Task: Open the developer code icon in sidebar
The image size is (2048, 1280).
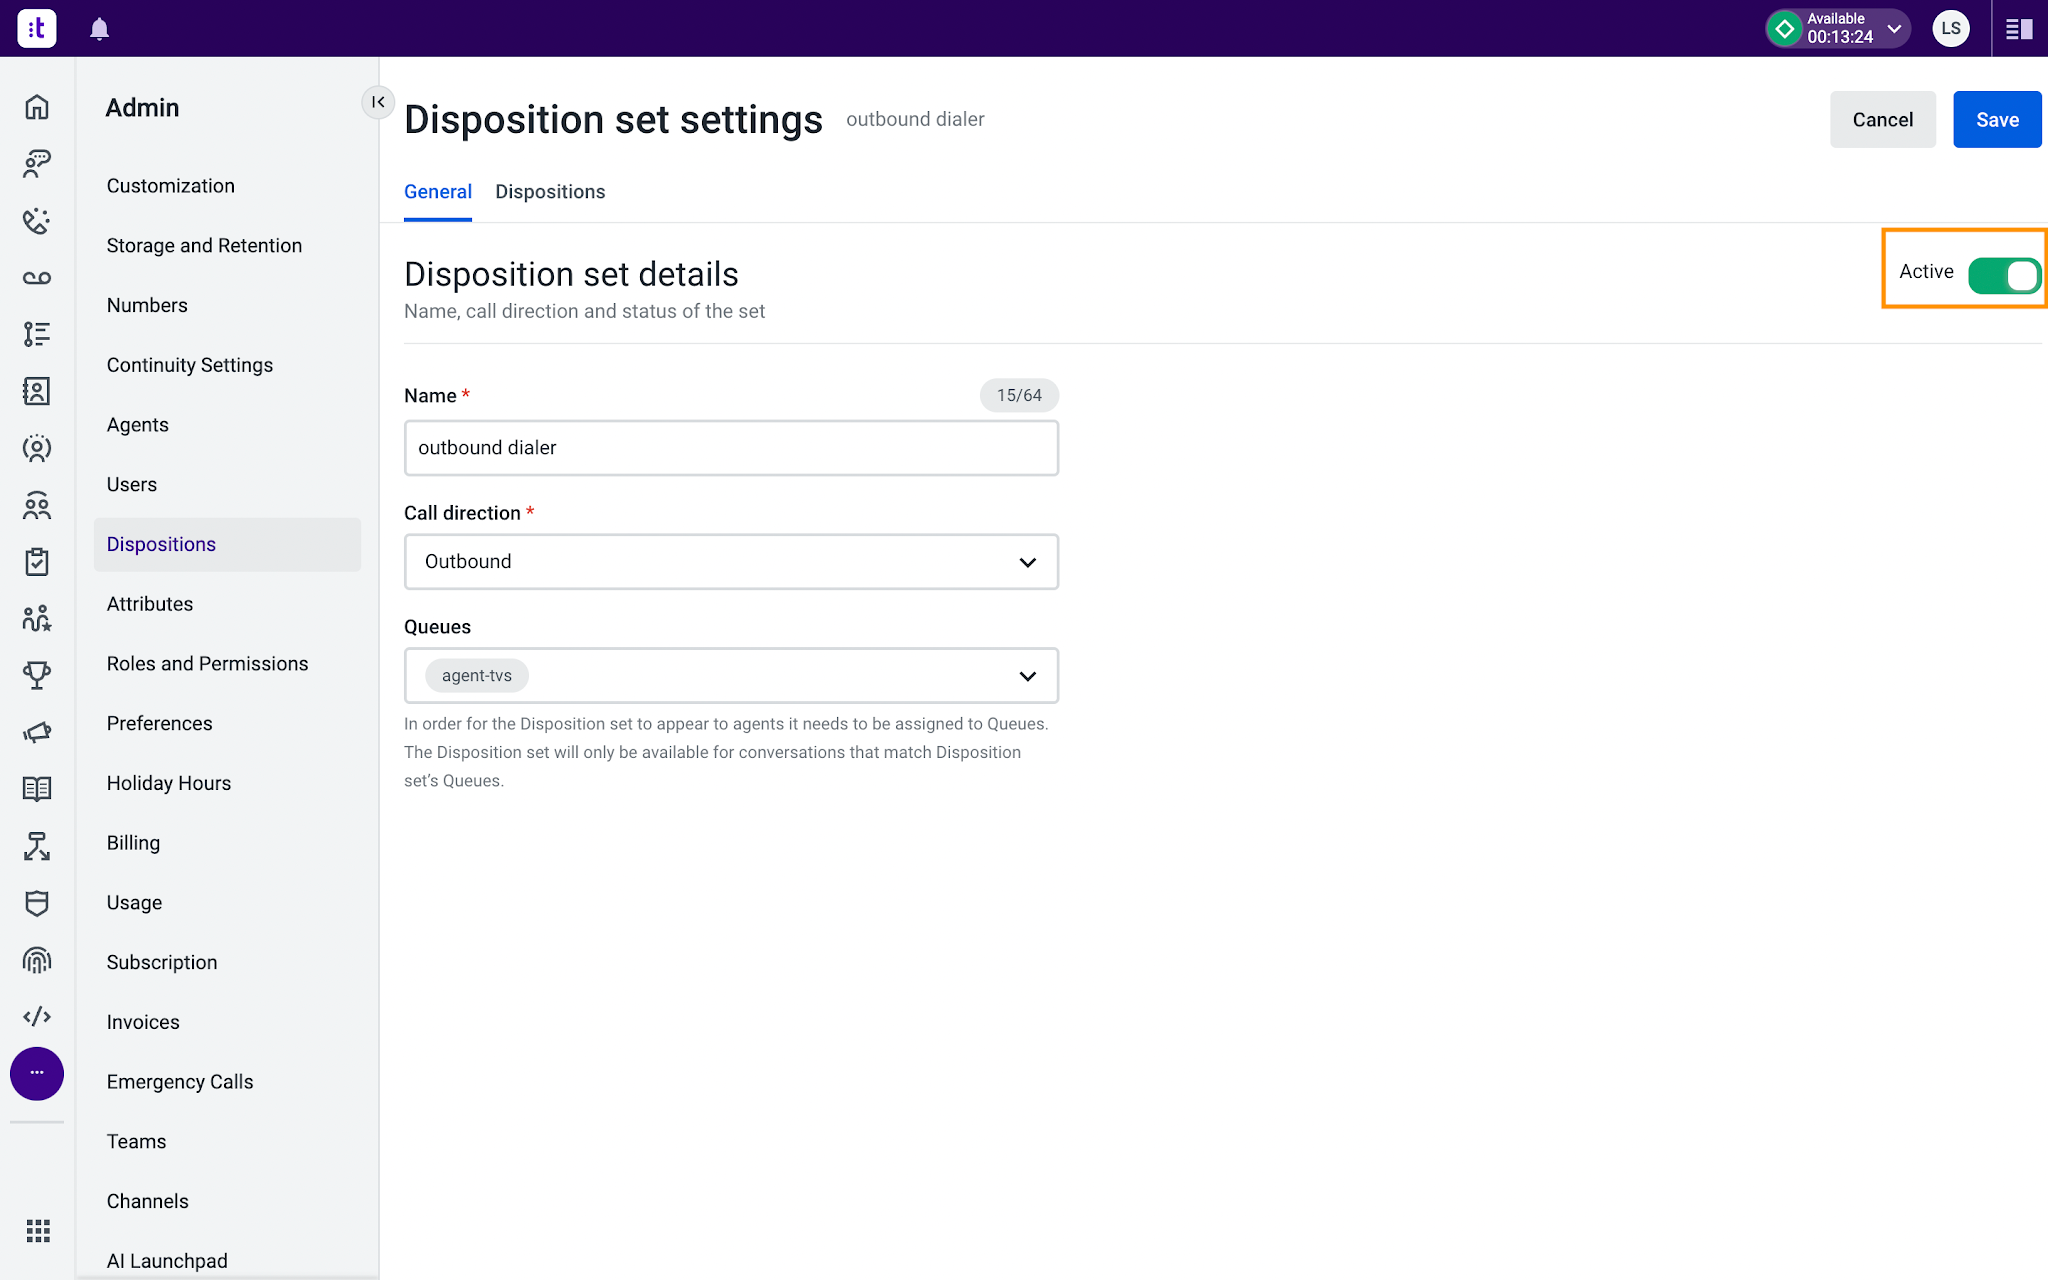Action: [37, 1016]
